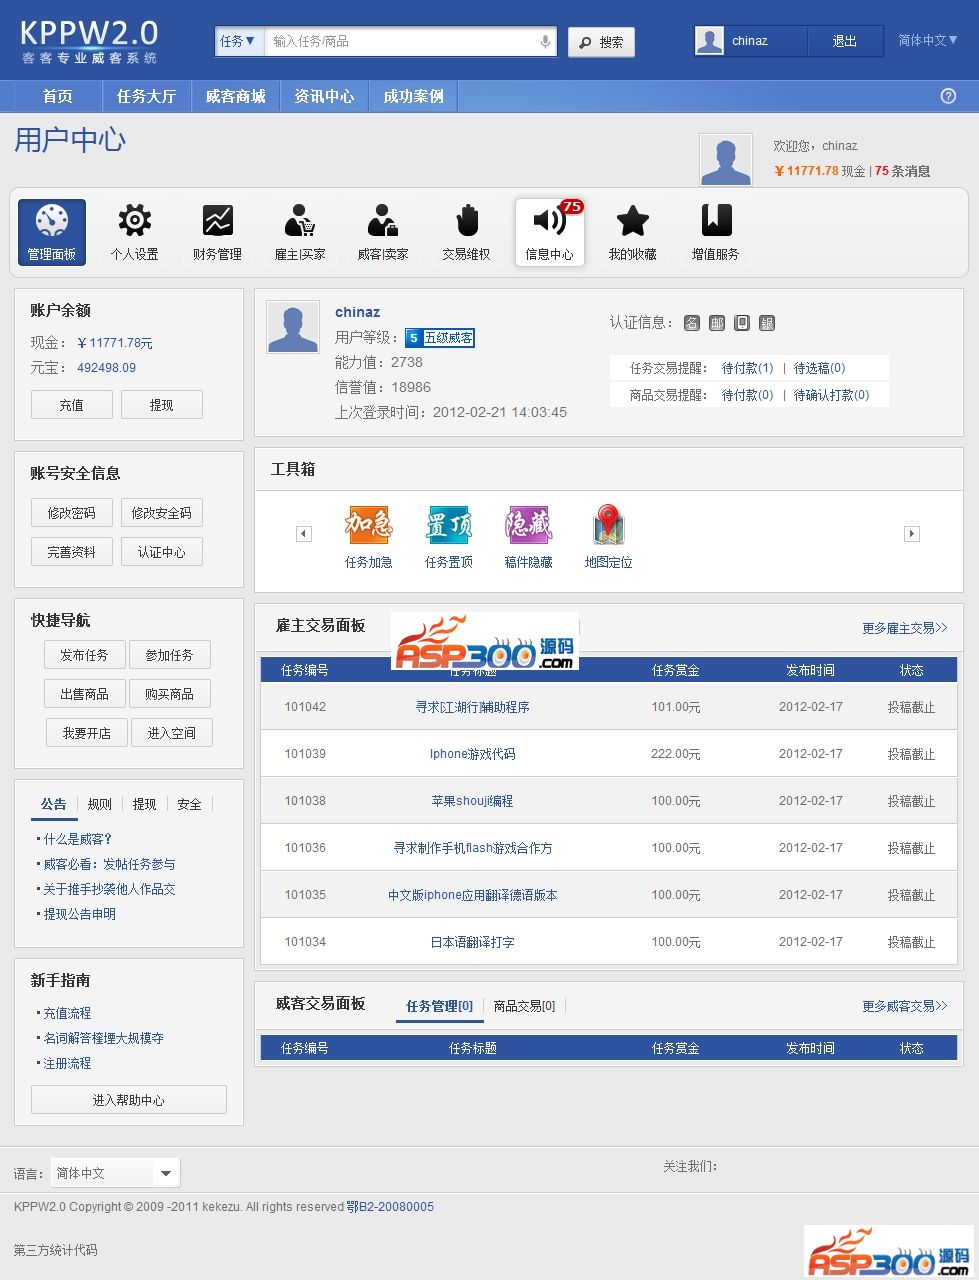
Task: Open 更多雇主交易>> link
Action: tap(905, 628)
